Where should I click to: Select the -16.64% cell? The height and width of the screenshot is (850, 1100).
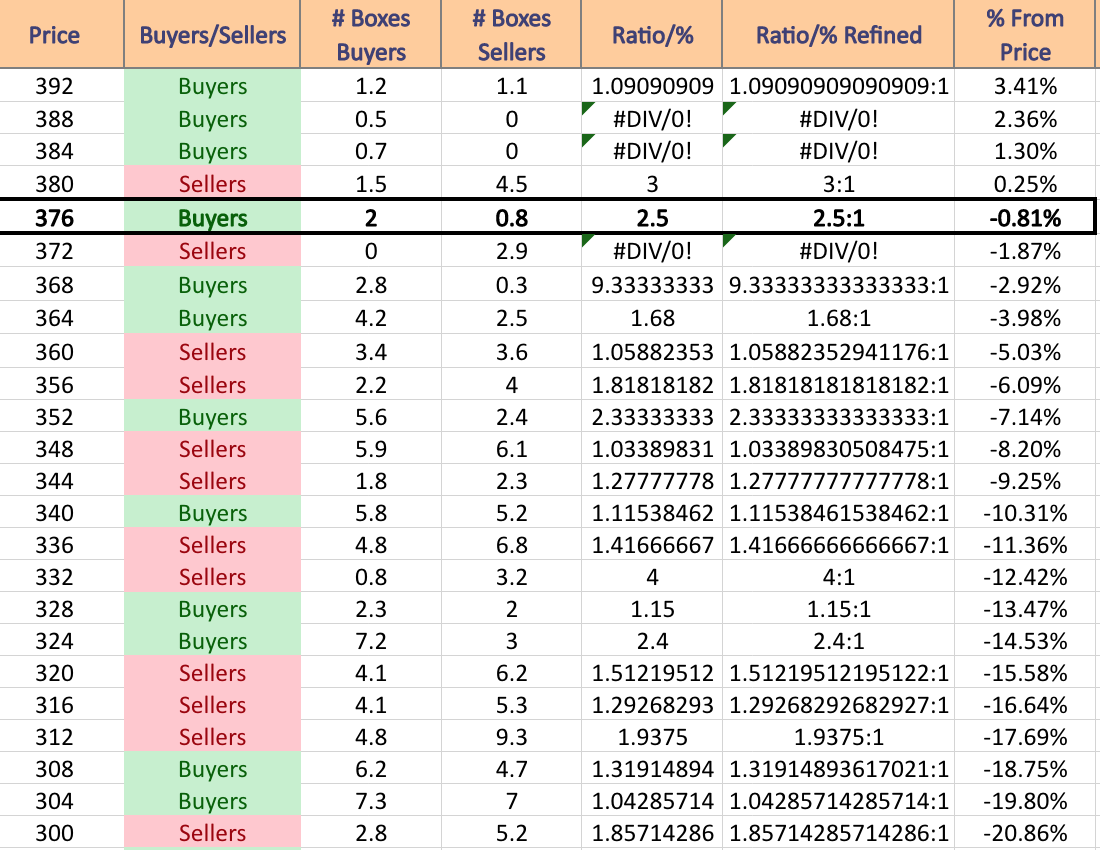pyautogui.click(x=1025, y=705)
